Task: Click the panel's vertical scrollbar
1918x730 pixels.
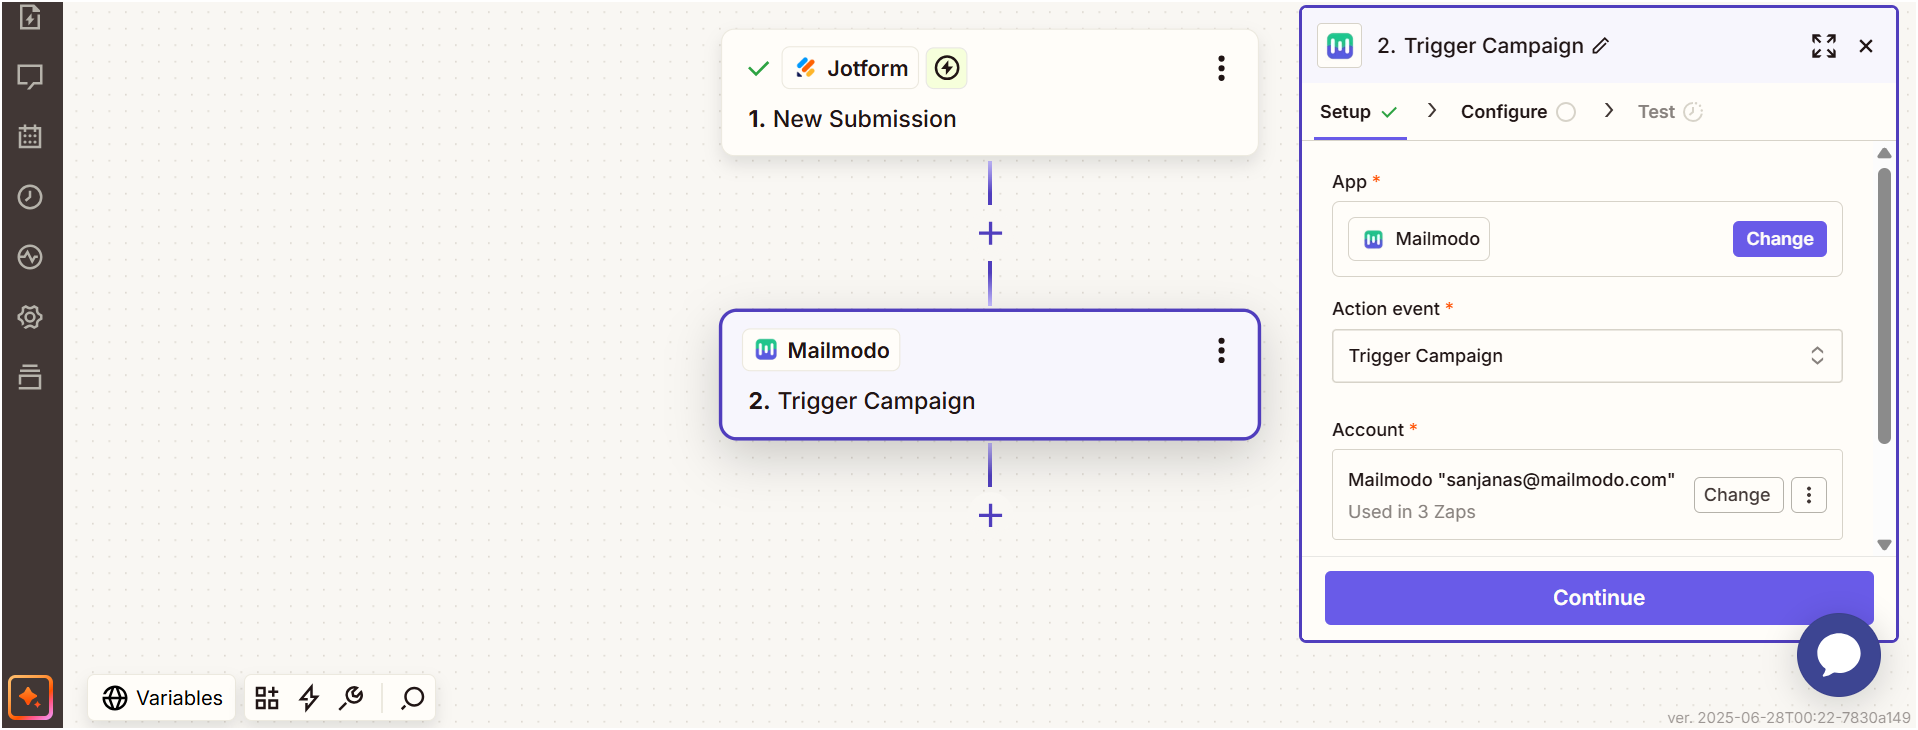Action: coord(1884,305)
